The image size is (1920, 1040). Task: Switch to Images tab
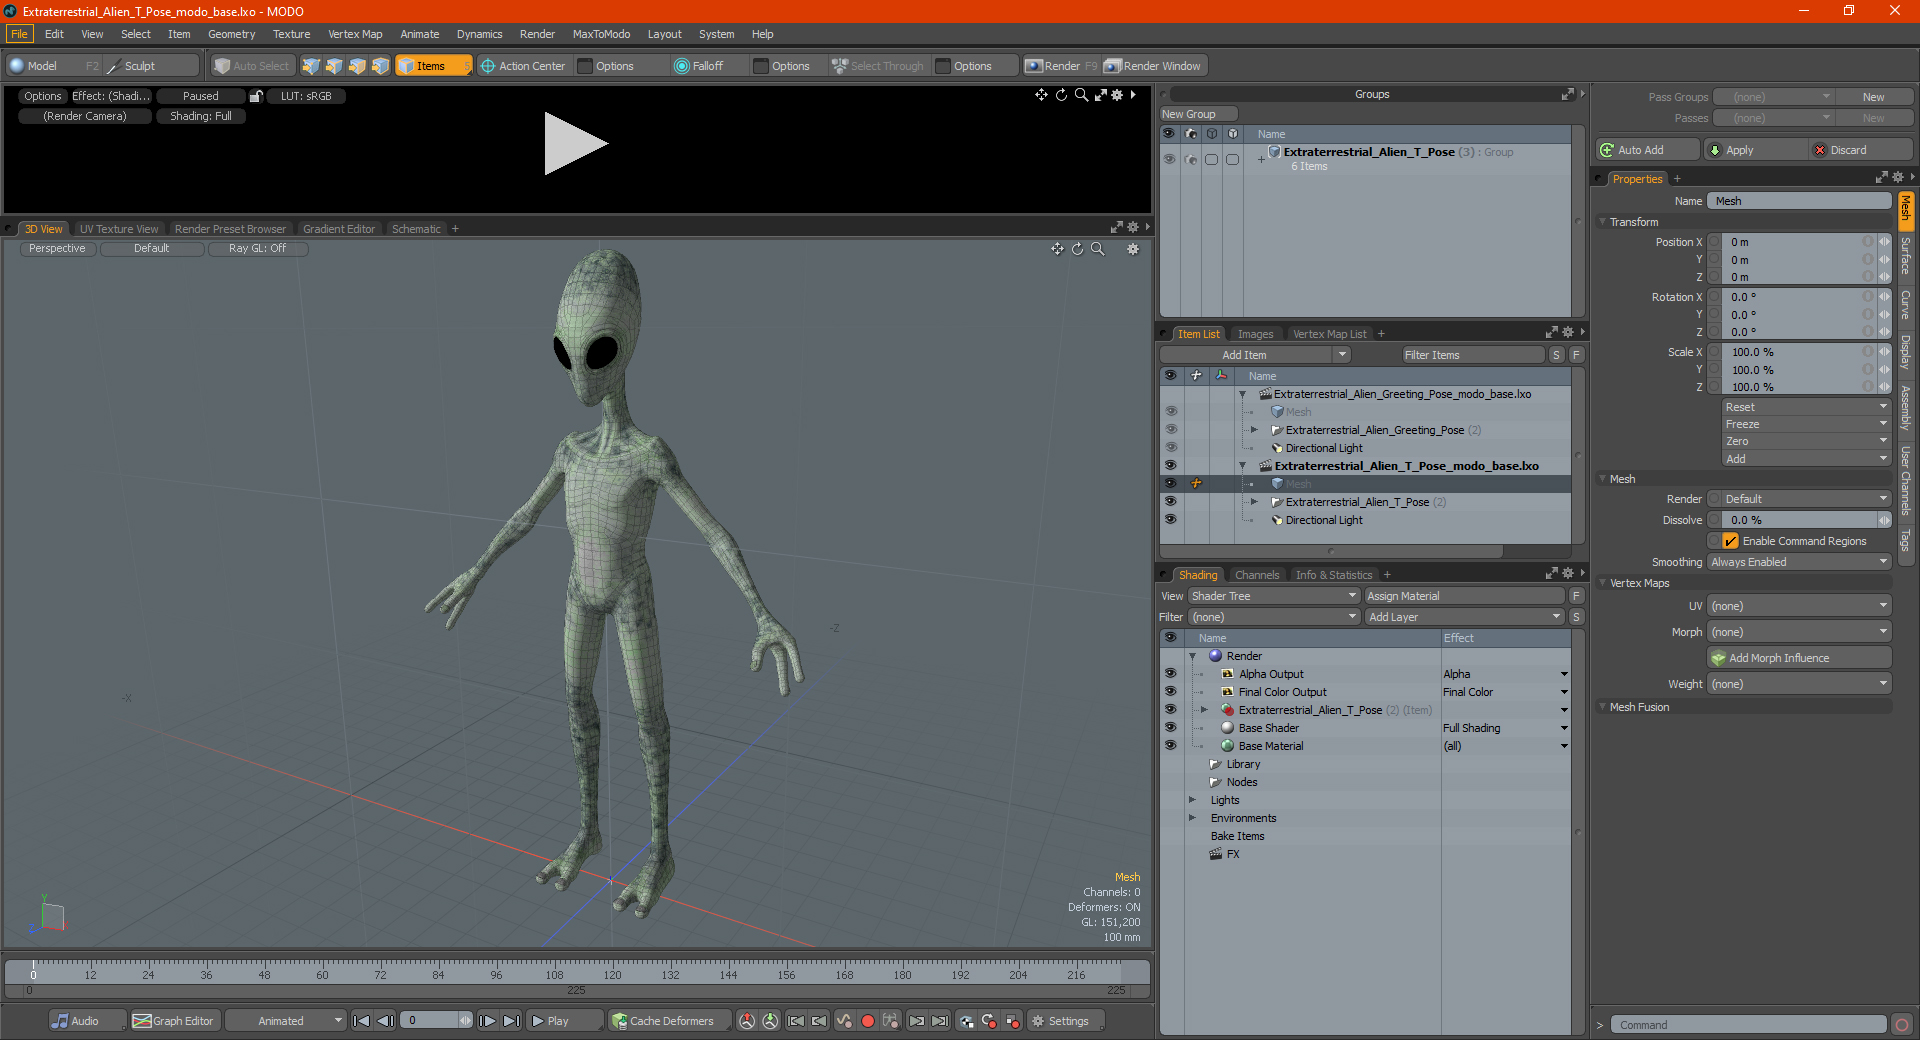pyautogui.click(x=1255, y=334)
